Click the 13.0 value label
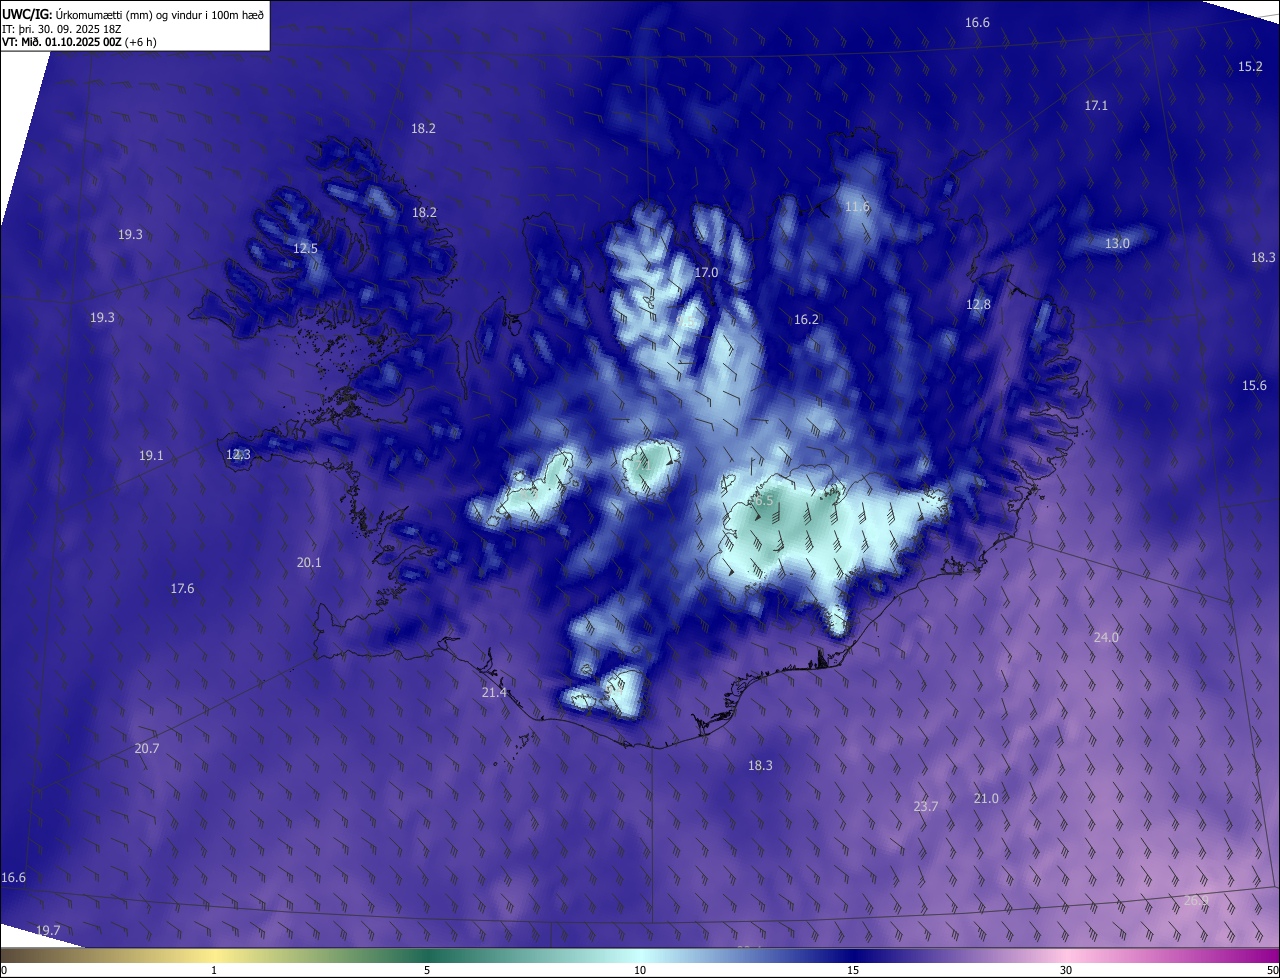 (x=1117, y=243)
